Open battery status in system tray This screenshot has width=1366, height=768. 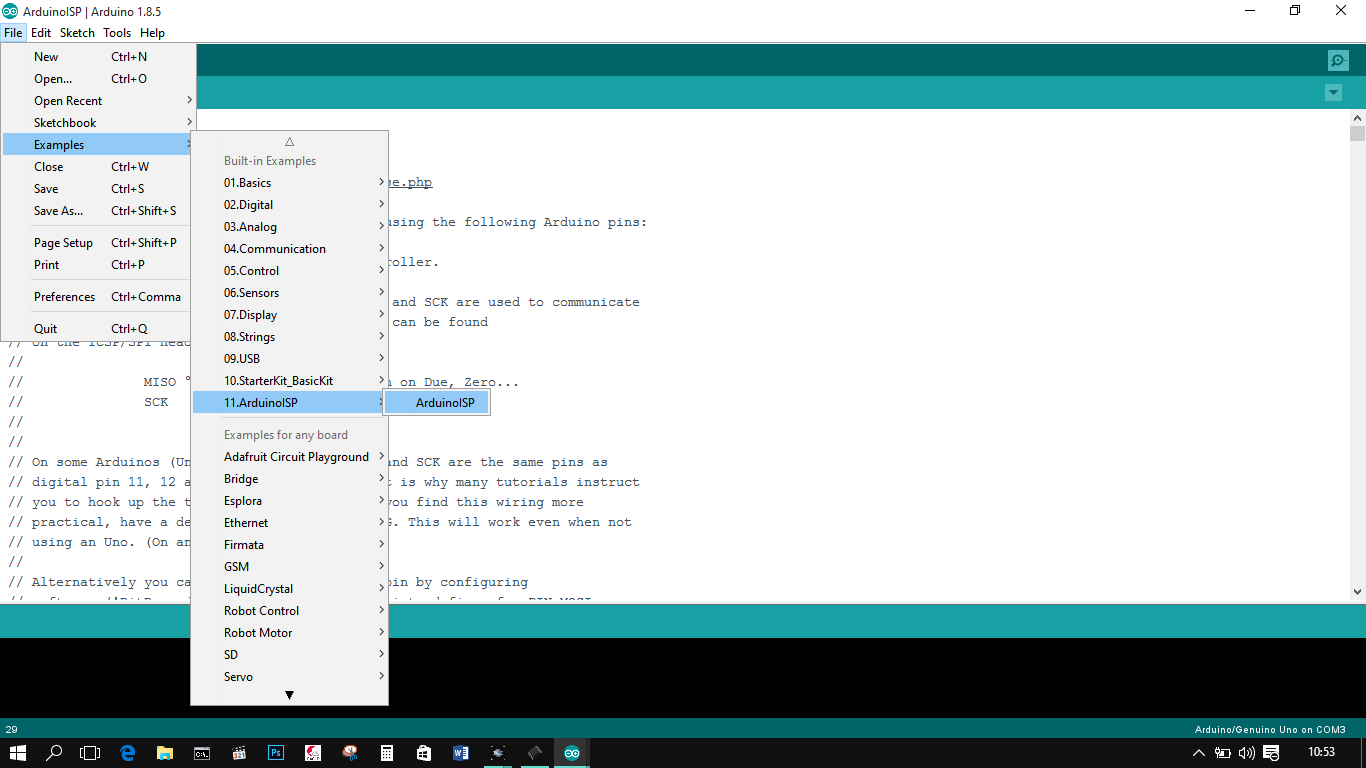(x=1222, y=752)
